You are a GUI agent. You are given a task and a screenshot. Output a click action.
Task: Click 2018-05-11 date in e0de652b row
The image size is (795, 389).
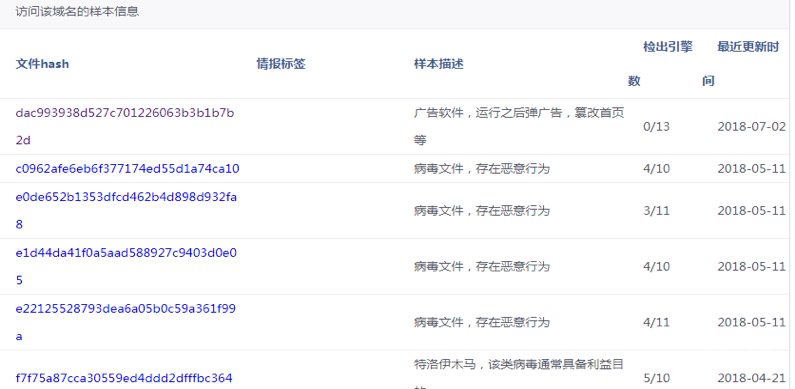751,210
